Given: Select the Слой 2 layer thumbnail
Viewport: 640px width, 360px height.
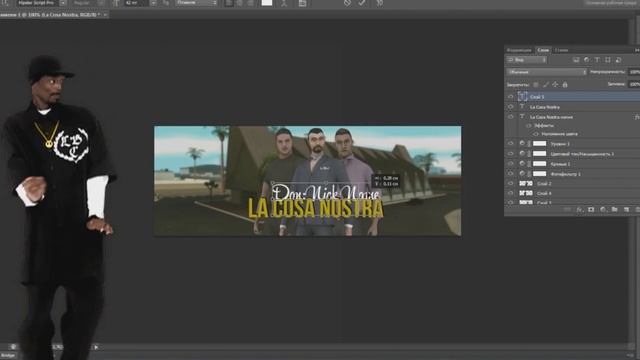Looking at the screenshot, I should (x=526, y=184).
